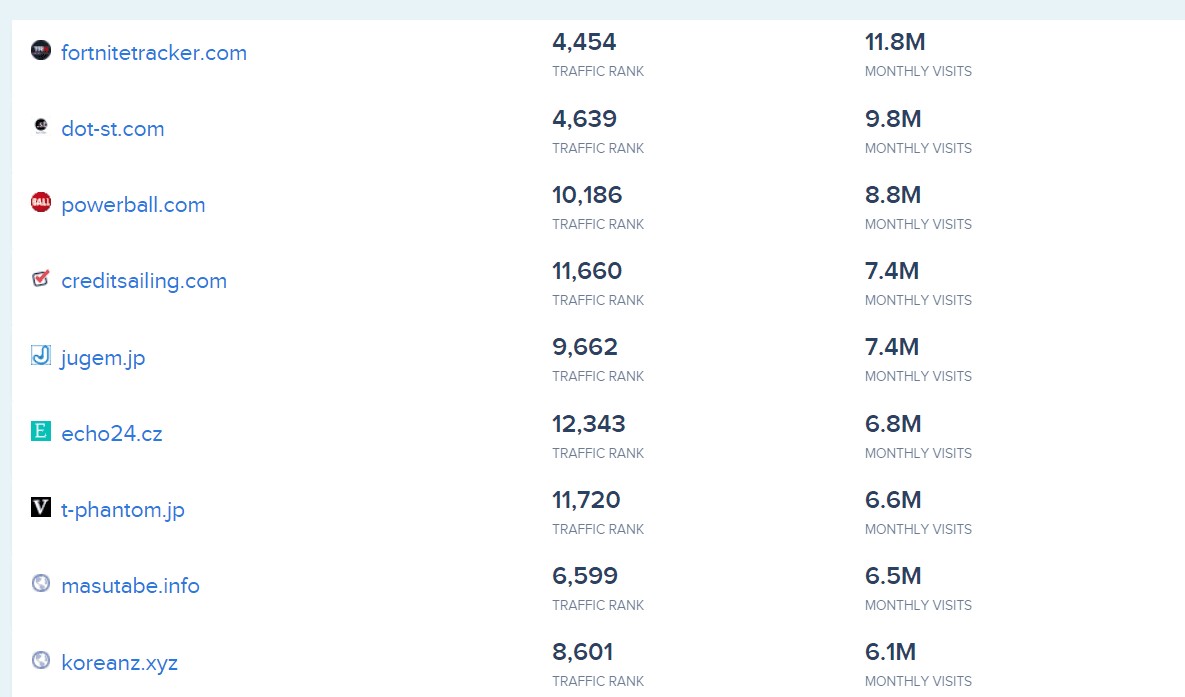1185x697 pixels.
Task: Click the red Powerball ball icon
Action: point(40,201)
